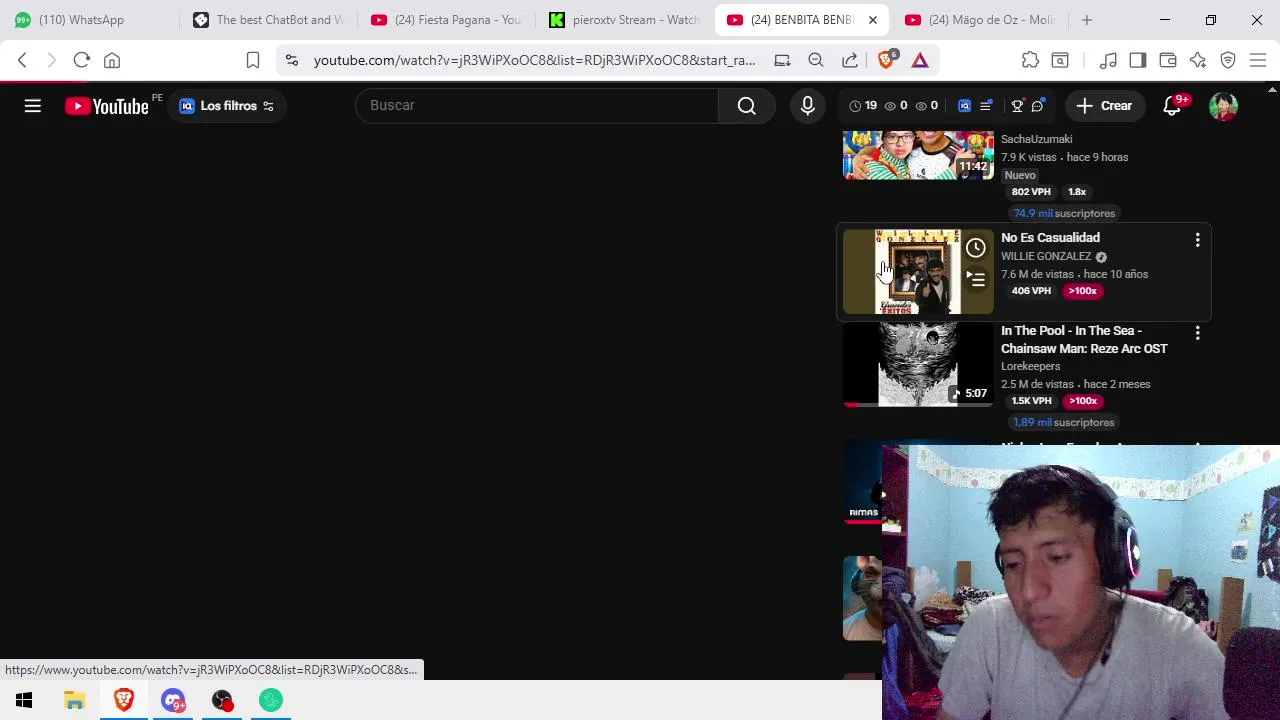The height and width of the screenshot is (720, 1280).
Task: Click the 74.9 mil suscriptores label
Action: (1064, 213)
